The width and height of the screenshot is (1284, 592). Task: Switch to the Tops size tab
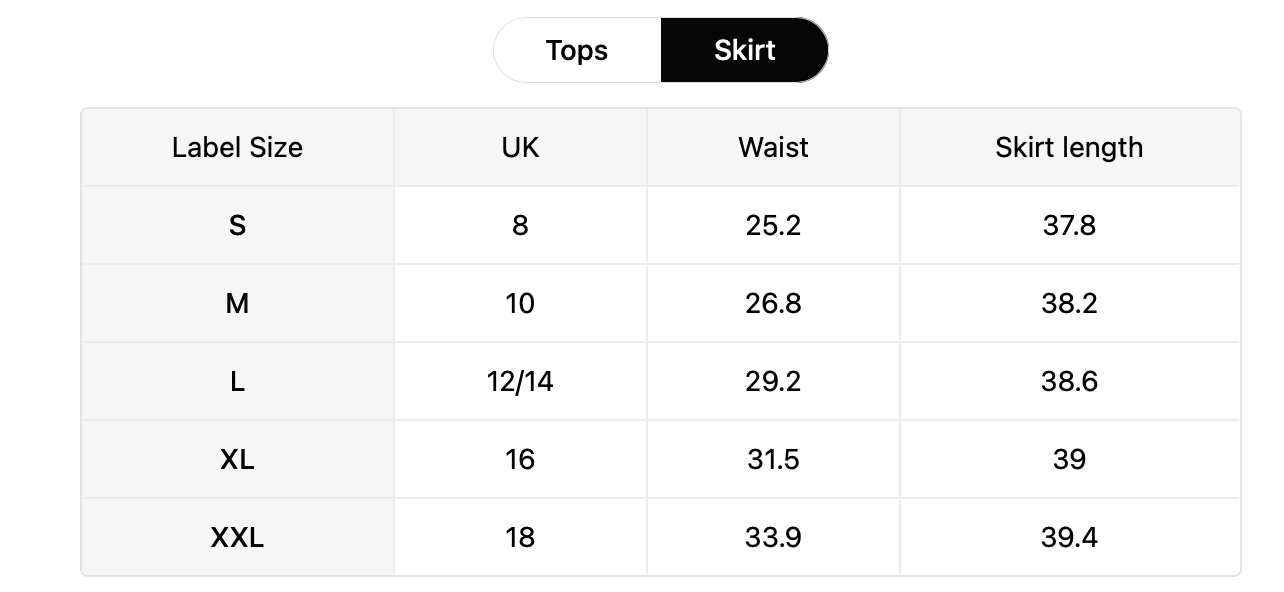[x=577, y=50]
